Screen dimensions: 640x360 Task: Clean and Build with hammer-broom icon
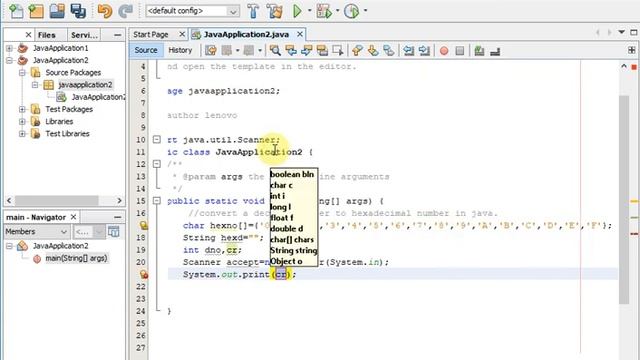[275, 11]
